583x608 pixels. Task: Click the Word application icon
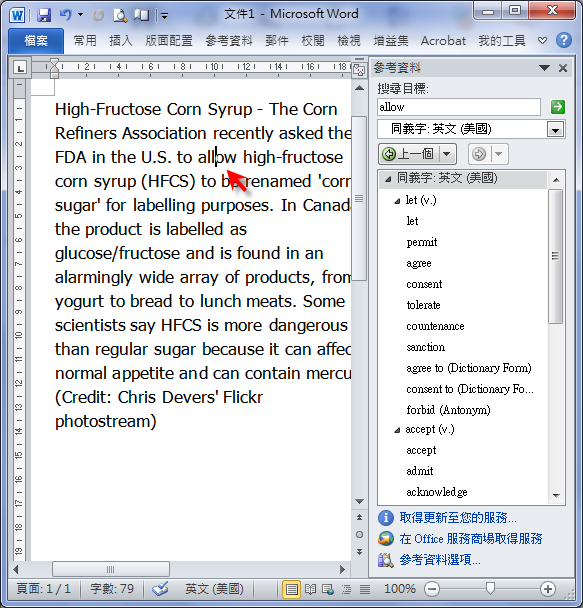coord(17,15)
